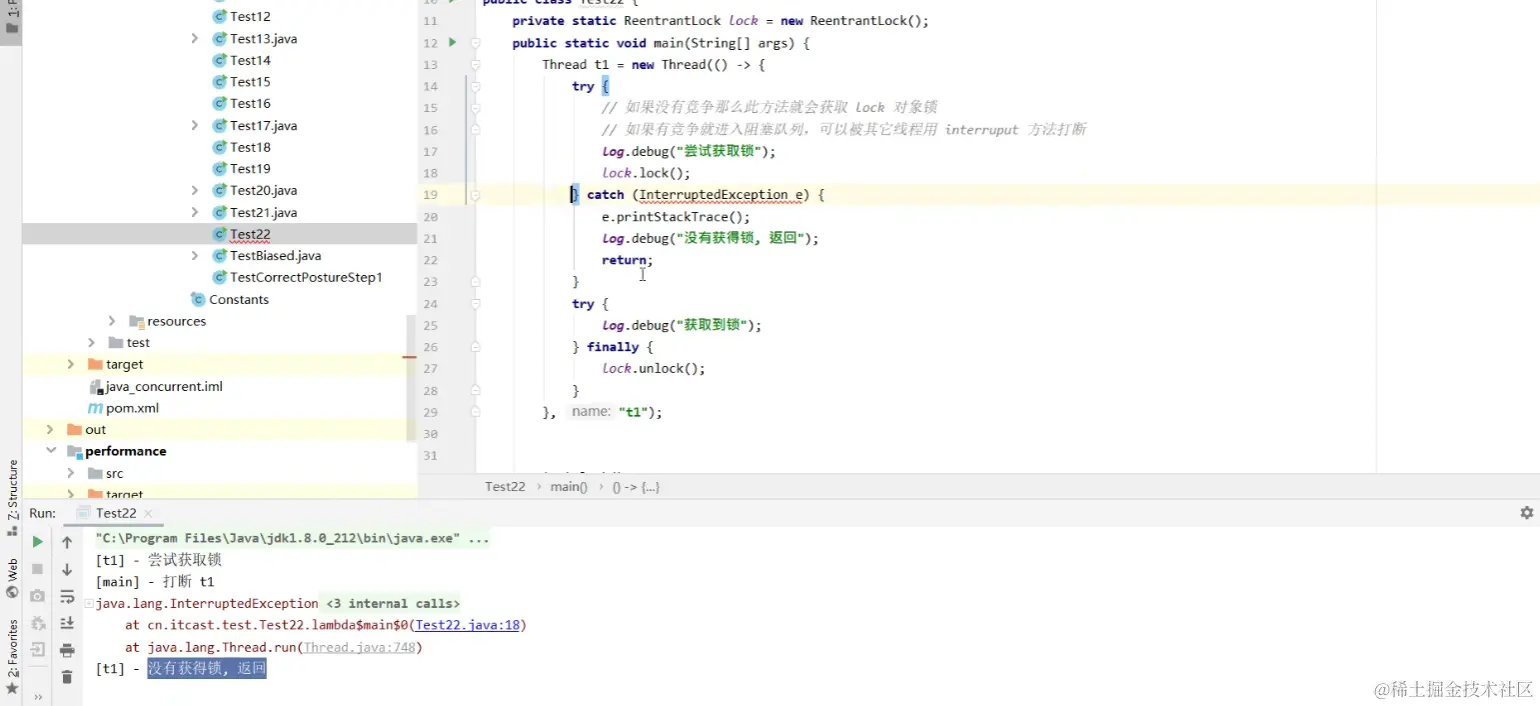Open the Thread.java:748 stack trace link

(361, 646)
